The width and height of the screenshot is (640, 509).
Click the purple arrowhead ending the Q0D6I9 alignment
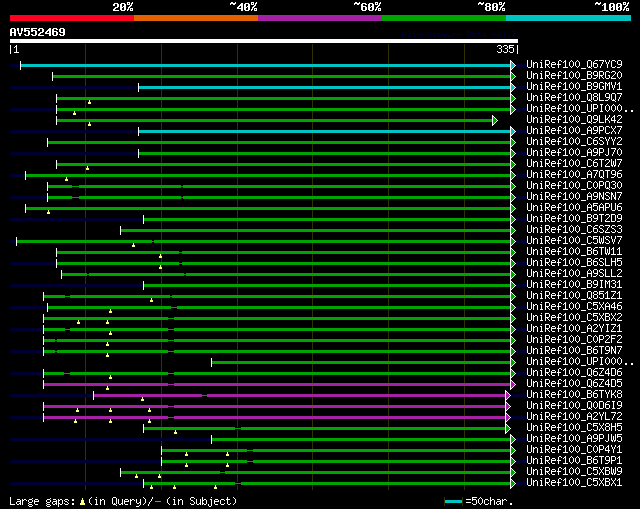point(508,407)
